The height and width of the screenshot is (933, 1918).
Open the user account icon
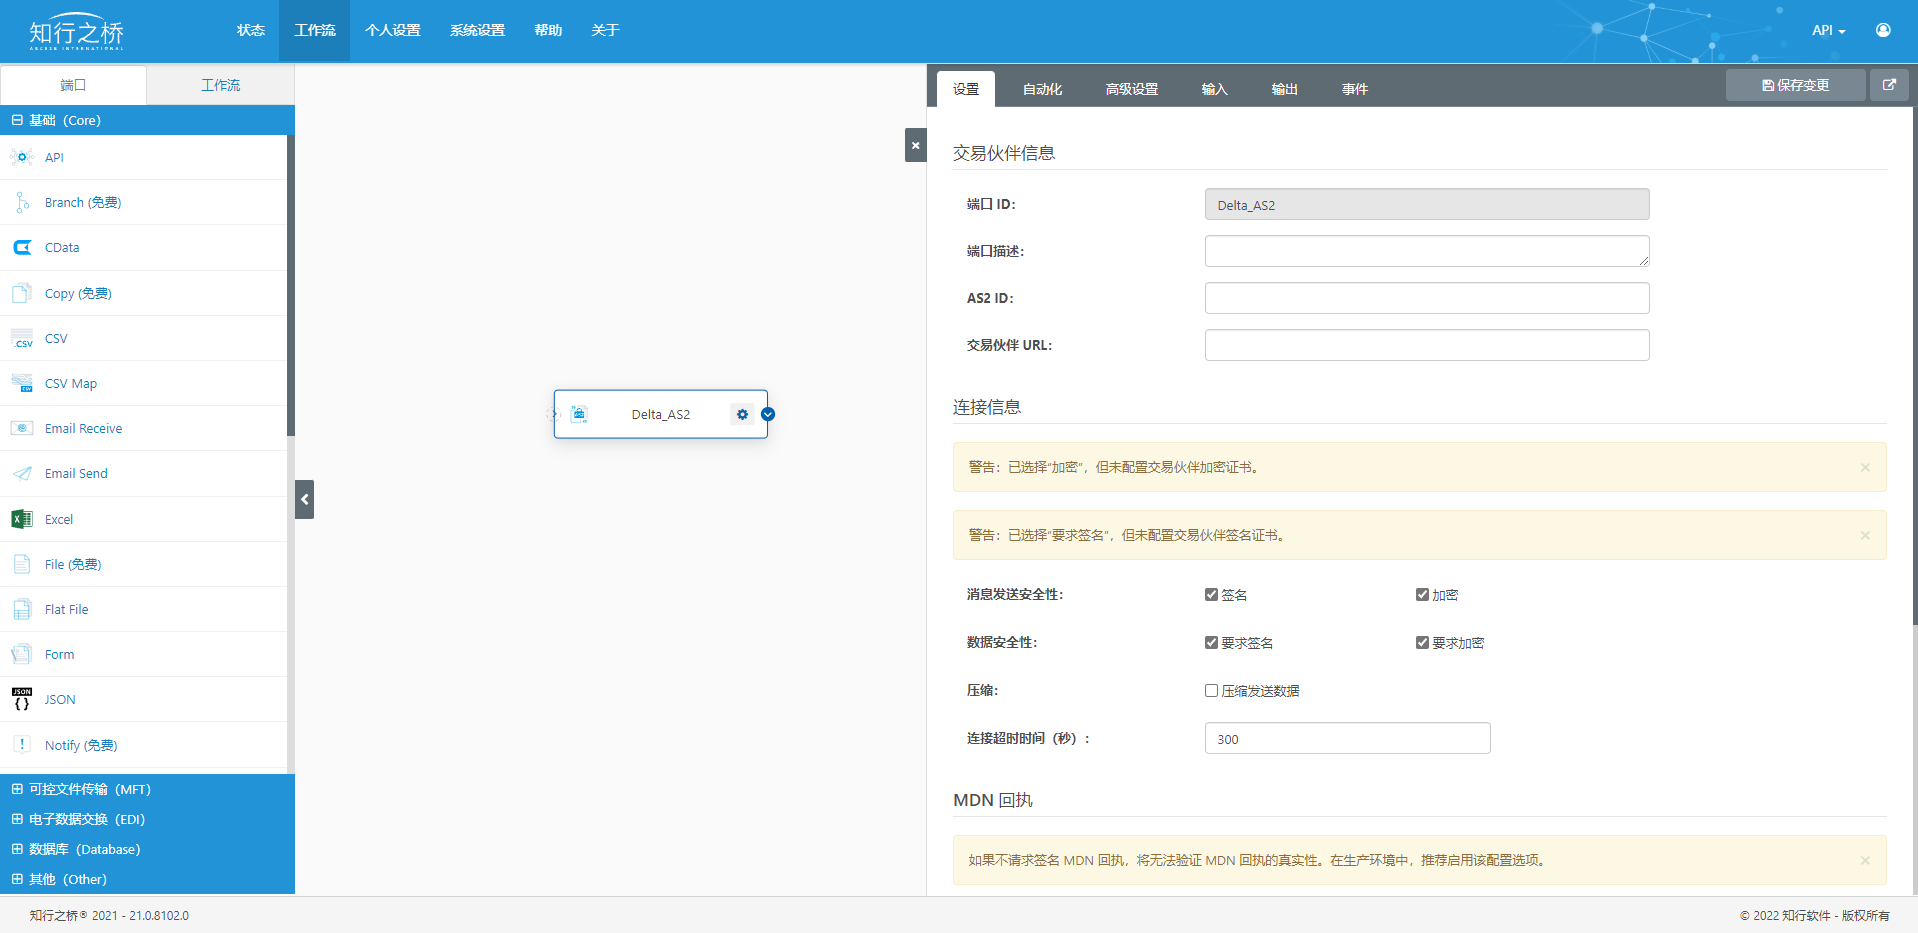coord(1883,30)
